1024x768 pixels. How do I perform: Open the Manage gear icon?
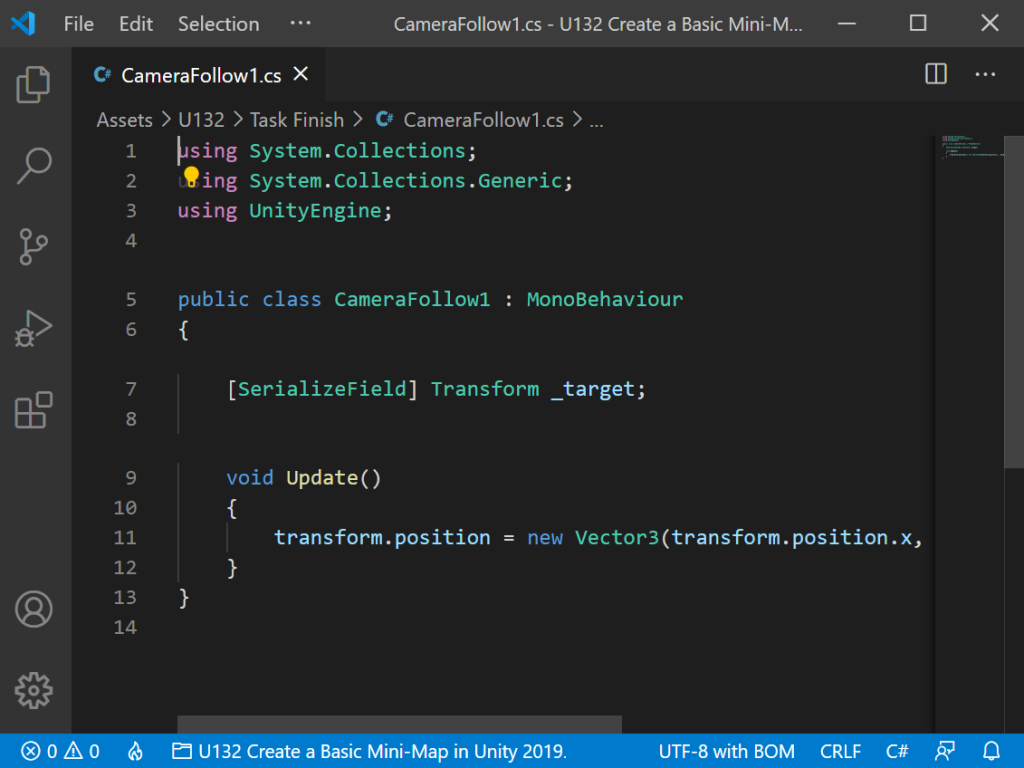34,690
